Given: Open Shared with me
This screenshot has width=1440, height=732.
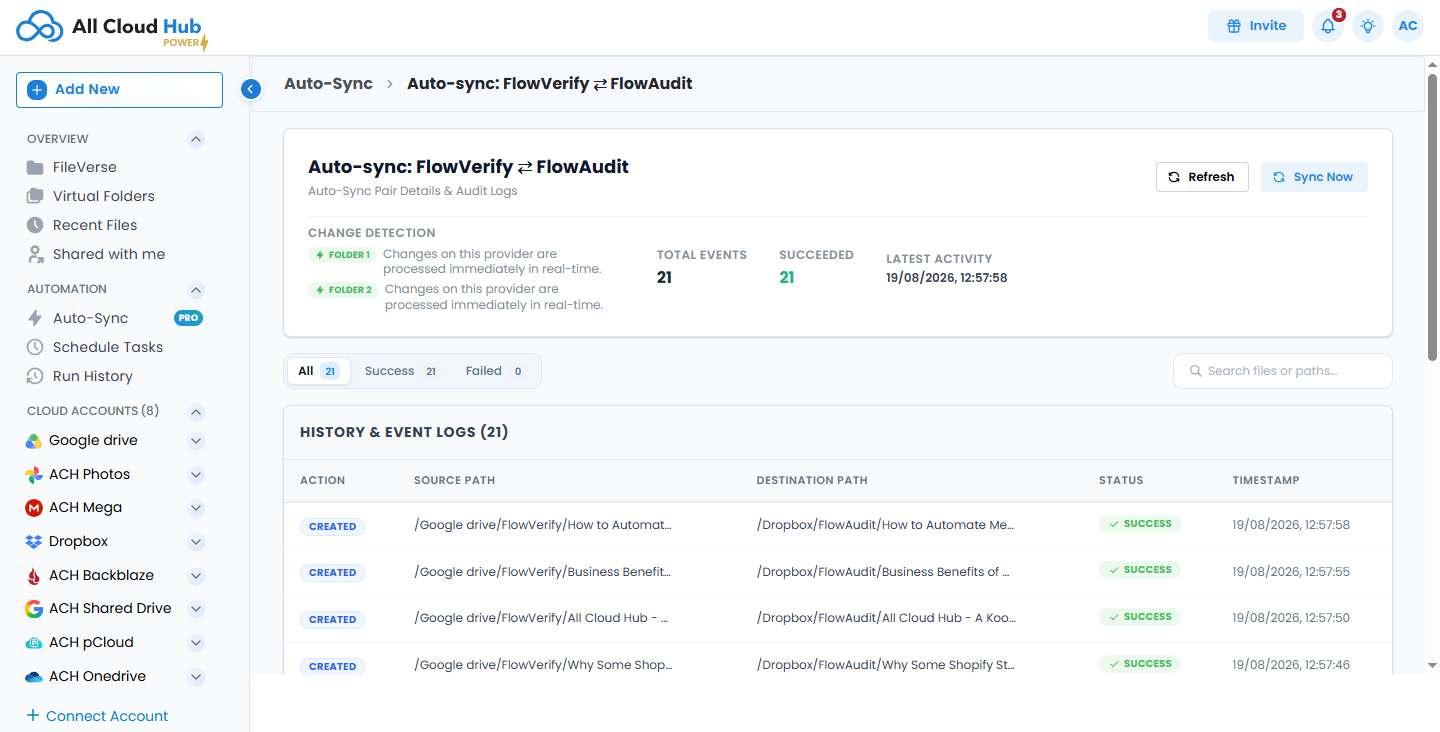Looking at the screenshot, I should pyautogui.click(x=109, y=254).
